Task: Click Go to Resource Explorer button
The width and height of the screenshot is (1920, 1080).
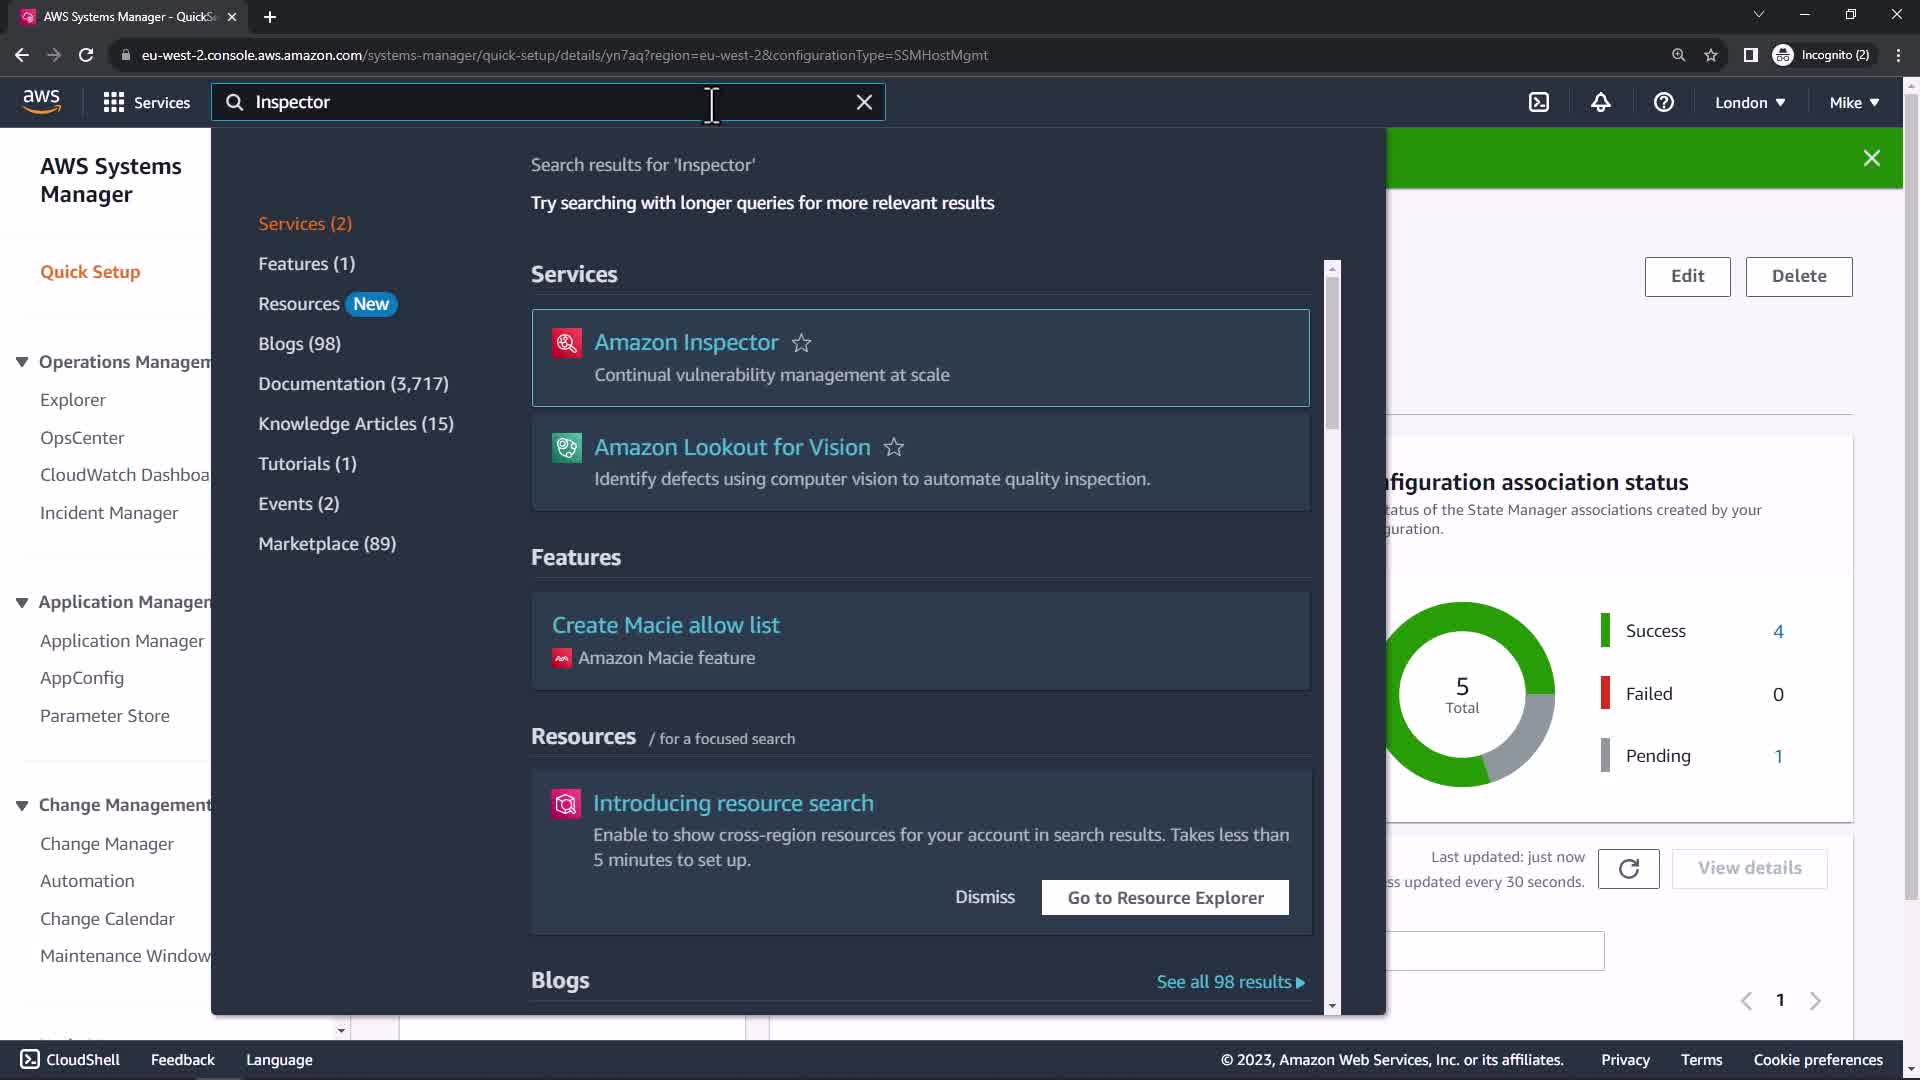Action: point(1165,897)
